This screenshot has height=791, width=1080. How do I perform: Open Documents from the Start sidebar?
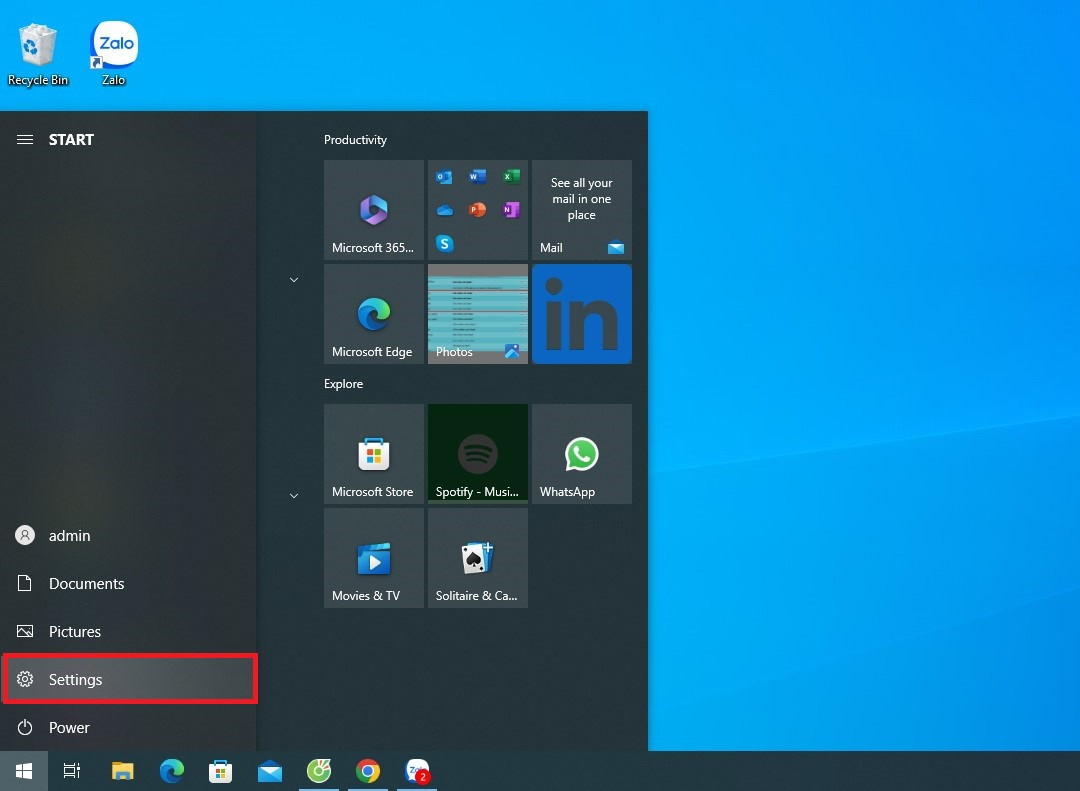[129, 584]
